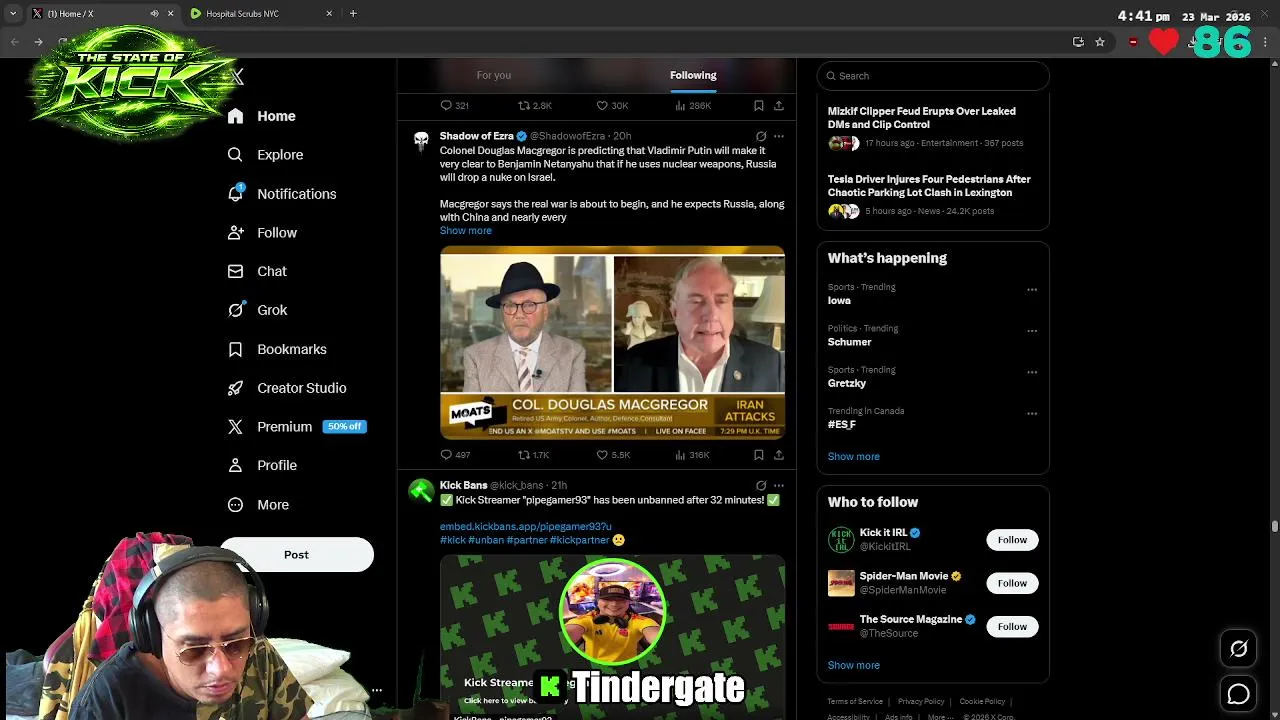Image resolution: width=1280 pixels, height=720 pixels.
Task: Open more options for #ES_F trend
Action: pos(1031,414)
